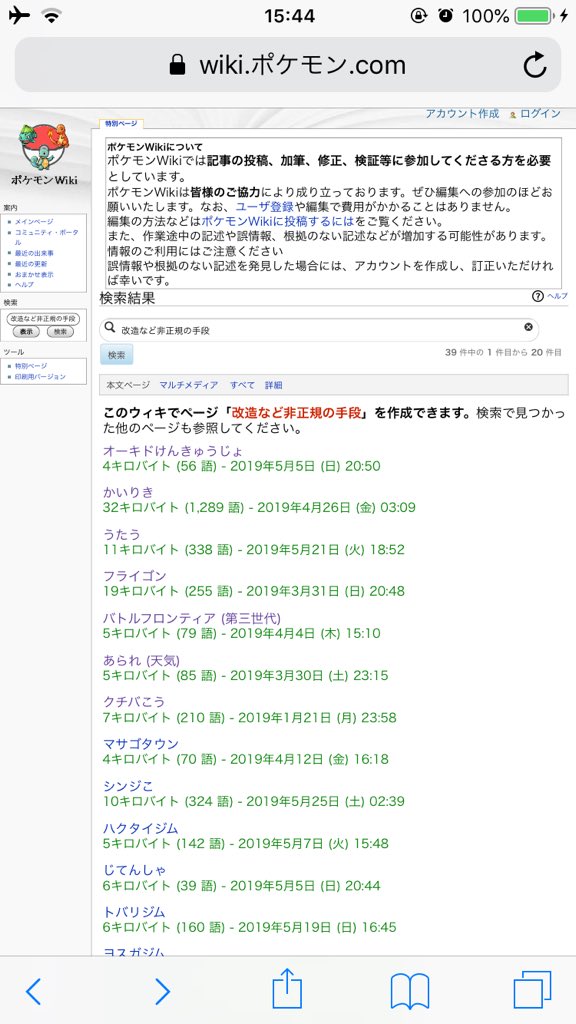Open 最近の更新 in sidebar

pos(31,264)
